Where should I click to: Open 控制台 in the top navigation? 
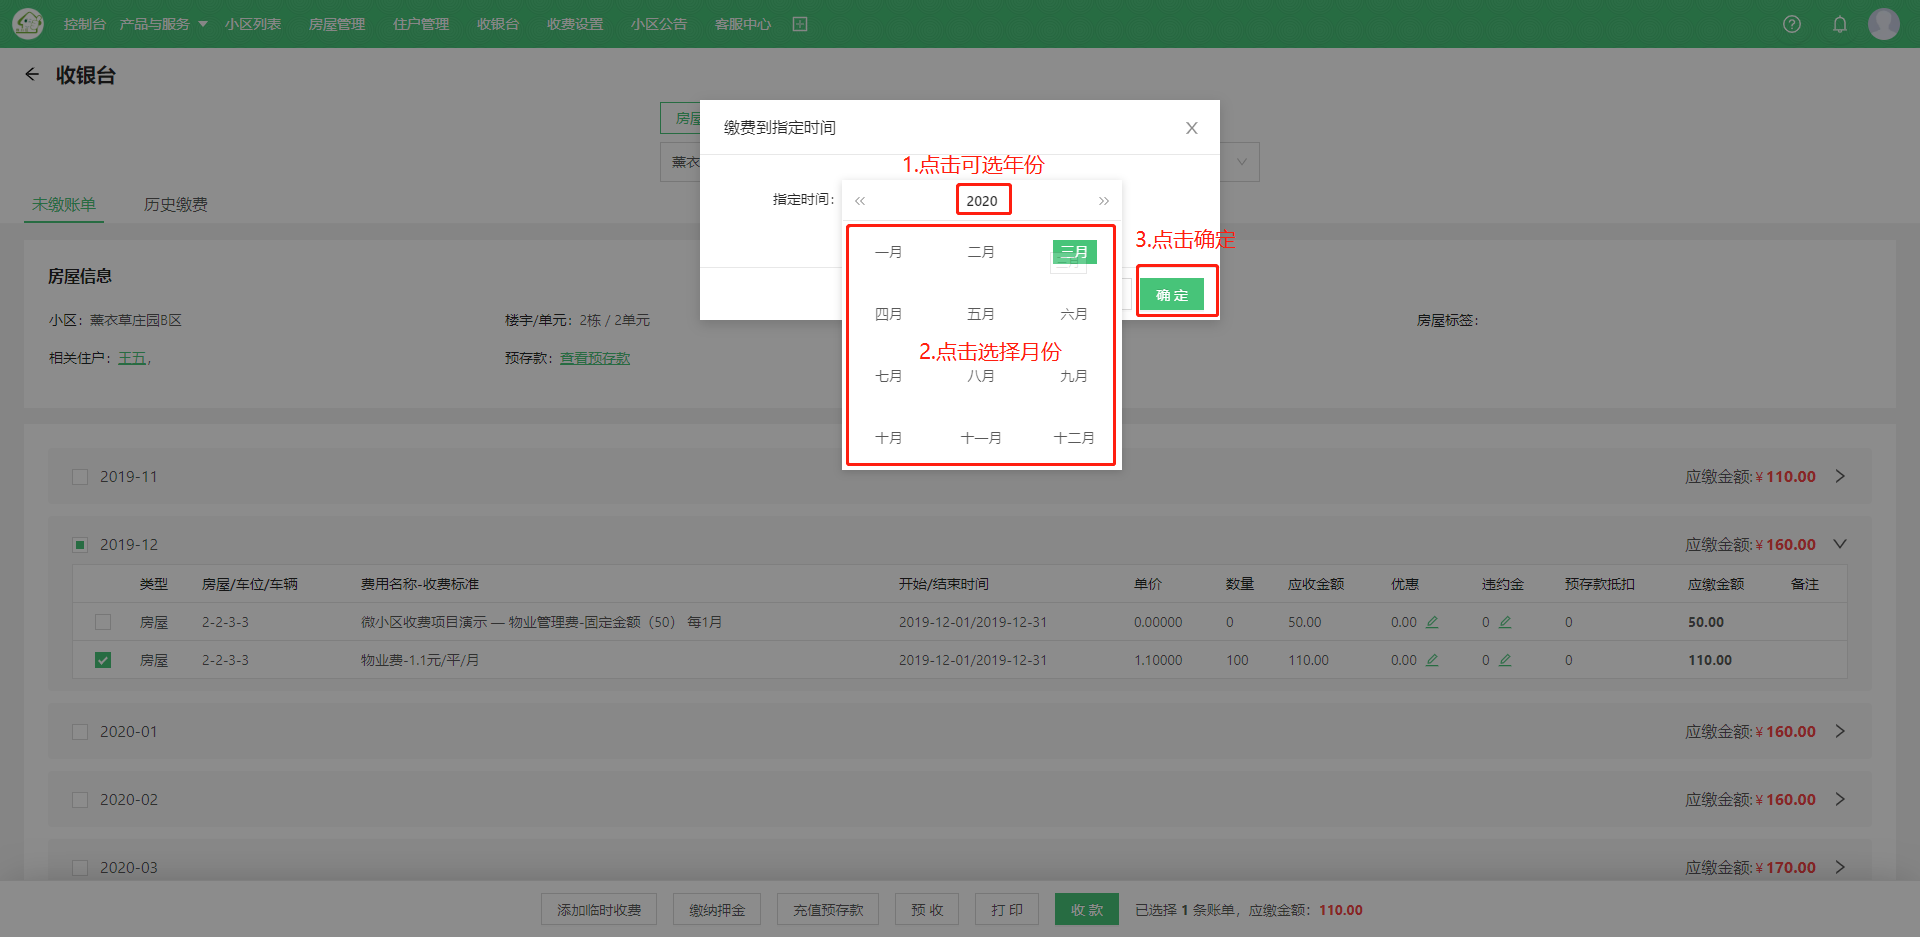(85, 24)
